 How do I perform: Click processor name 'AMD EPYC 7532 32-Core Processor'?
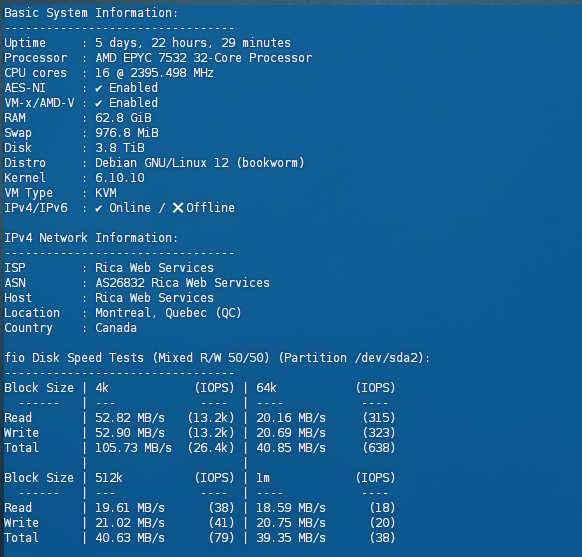coord(204,58)
